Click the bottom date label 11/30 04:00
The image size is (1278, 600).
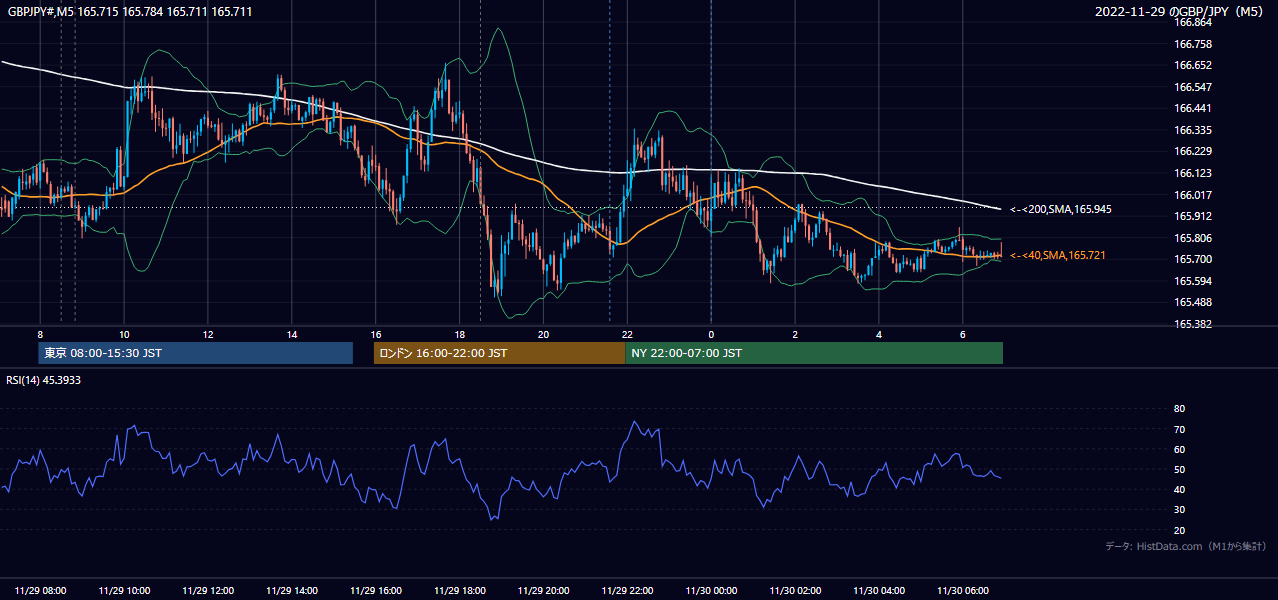[880, 591]
